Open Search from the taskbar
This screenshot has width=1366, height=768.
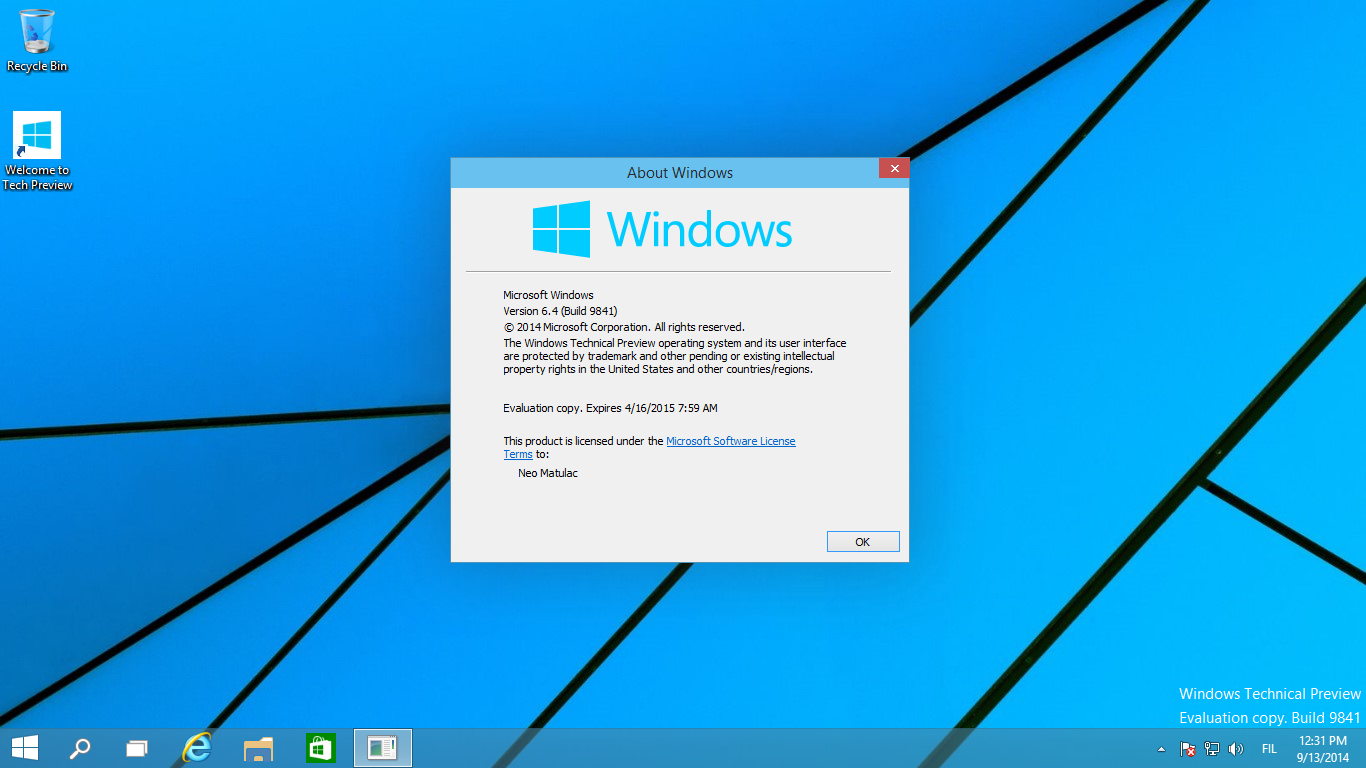pos(80,747)
